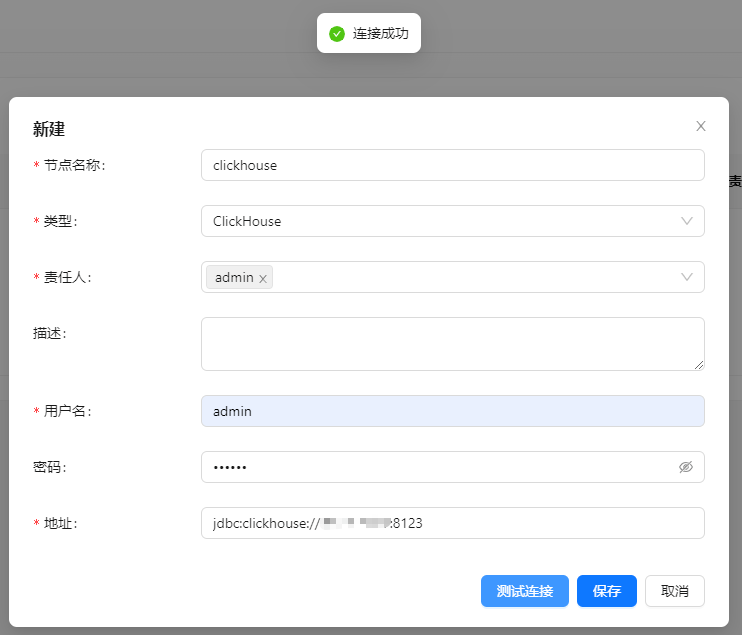
Task: Click the resize handle of 描述 textarea
Action: (699, 365)
